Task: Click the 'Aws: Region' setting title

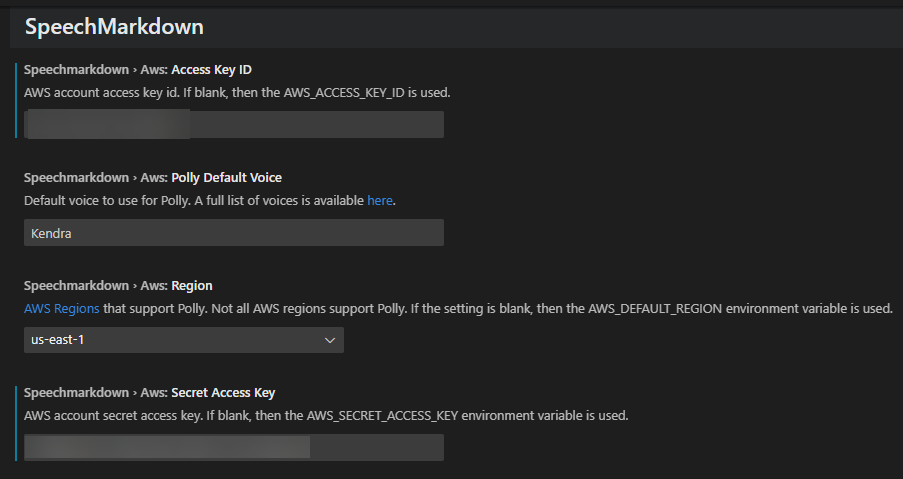Action: coord(118,286)
